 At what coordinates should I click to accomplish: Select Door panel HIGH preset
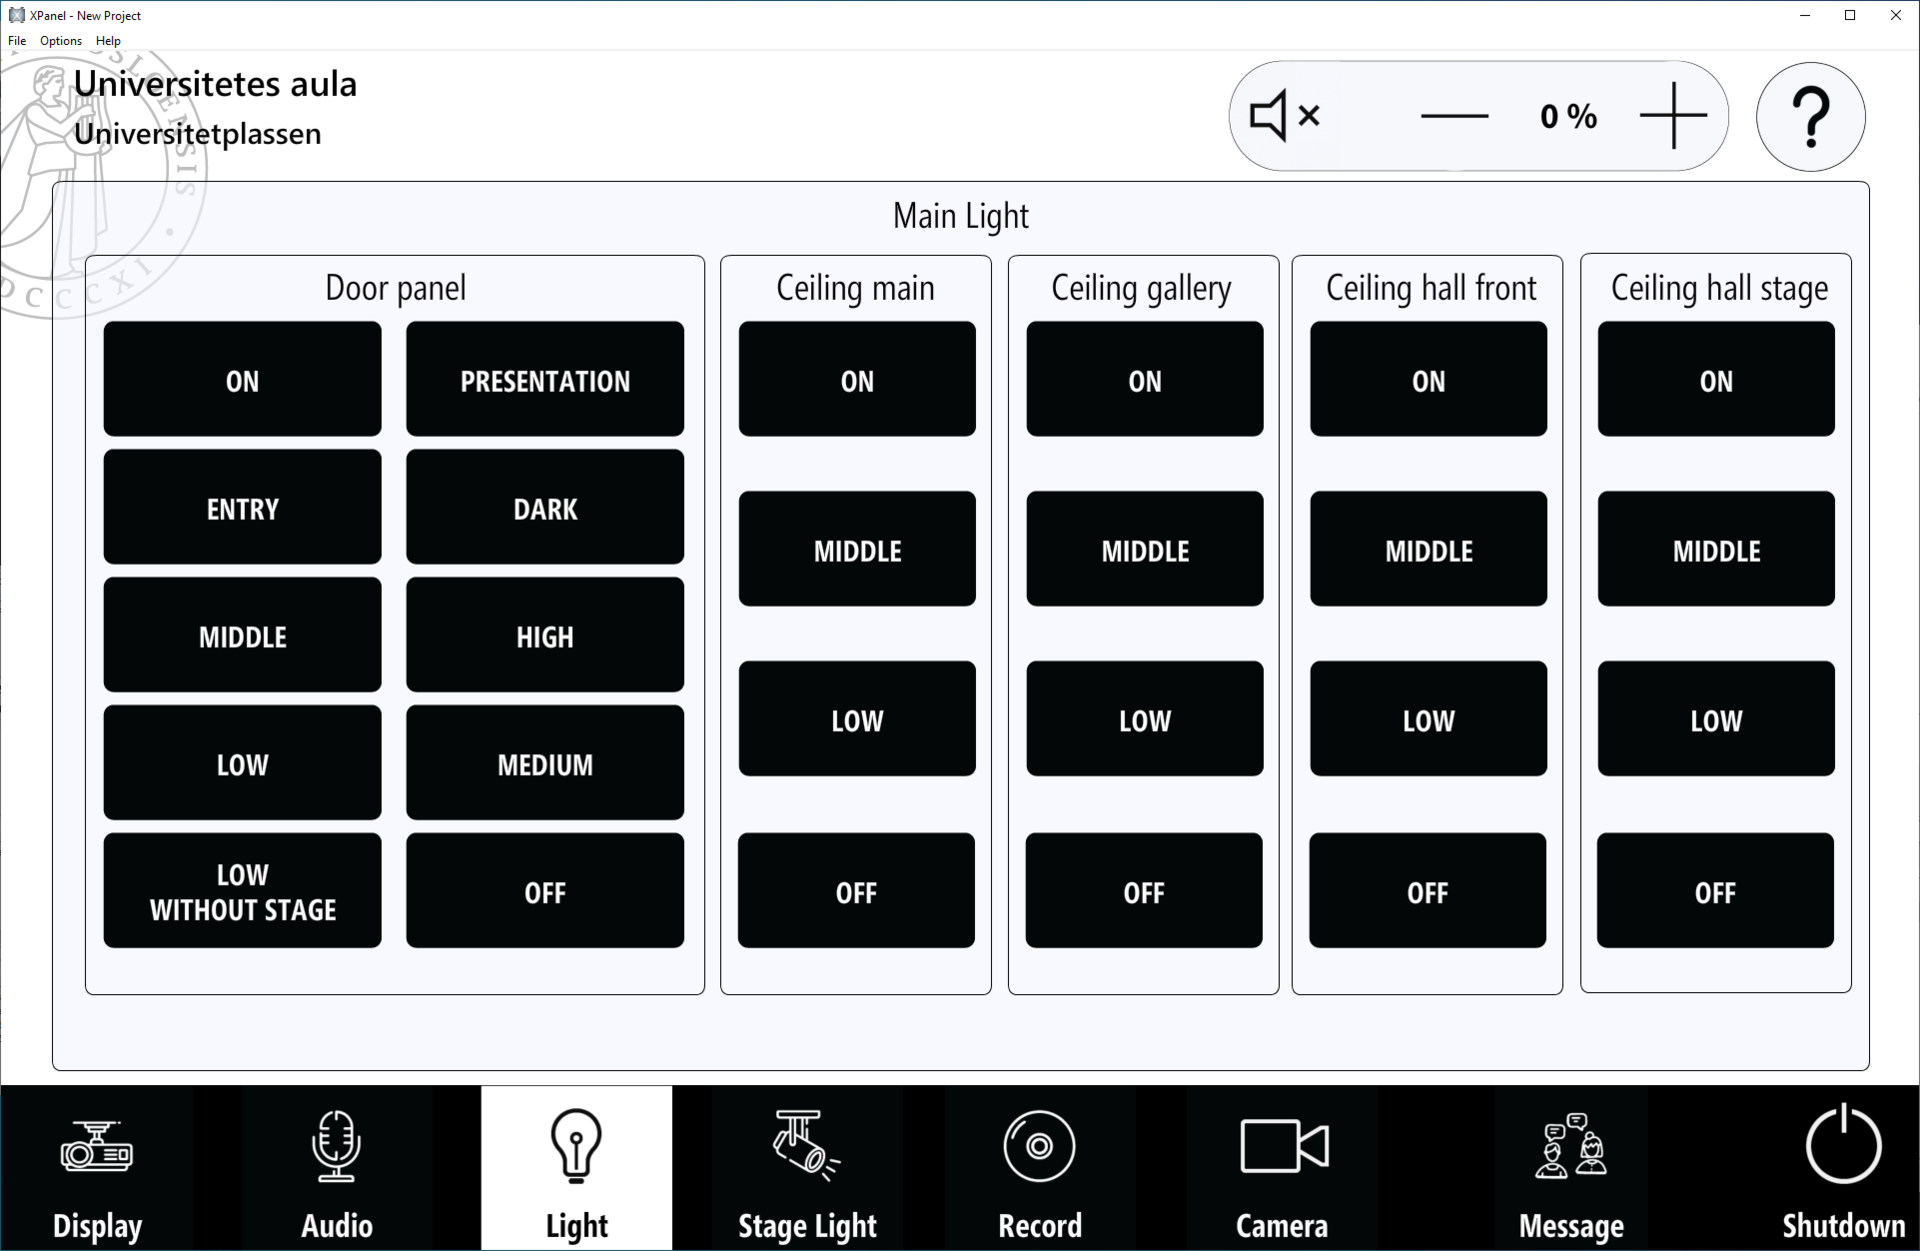tap(545, 635)
